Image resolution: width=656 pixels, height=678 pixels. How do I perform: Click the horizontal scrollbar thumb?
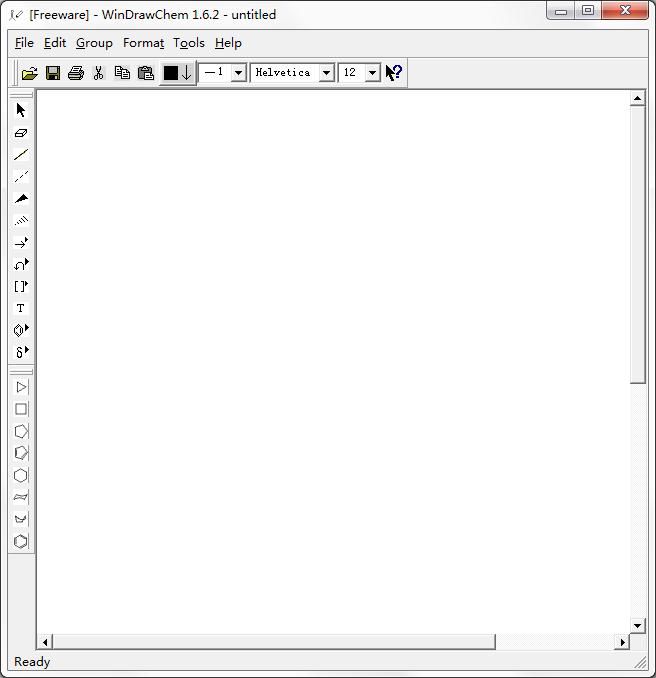click(x=274, y=642)
